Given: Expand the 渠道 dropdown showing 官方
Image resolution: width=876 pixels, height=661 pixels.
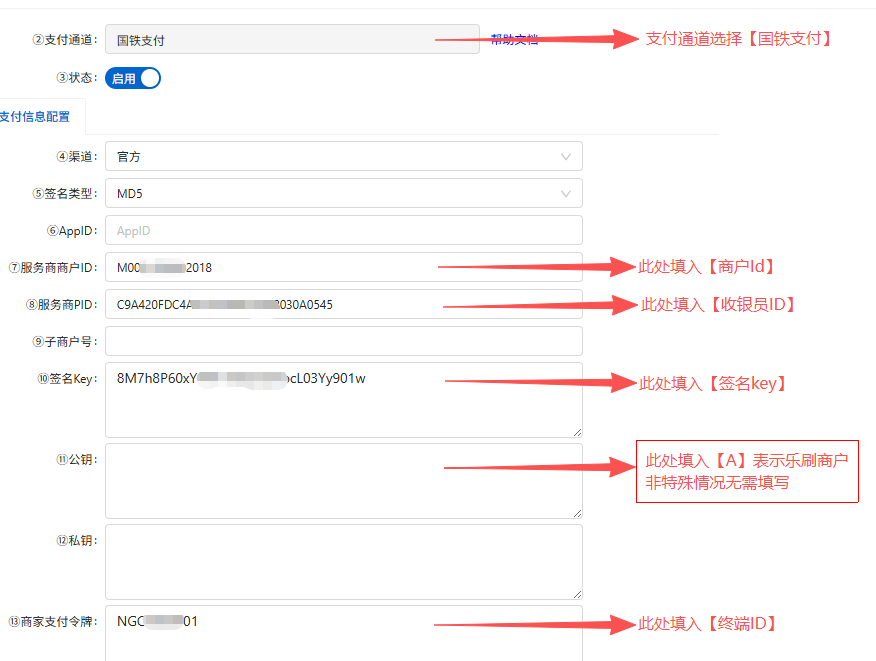Looking at the screenshot, I should [x=330, y=157].
